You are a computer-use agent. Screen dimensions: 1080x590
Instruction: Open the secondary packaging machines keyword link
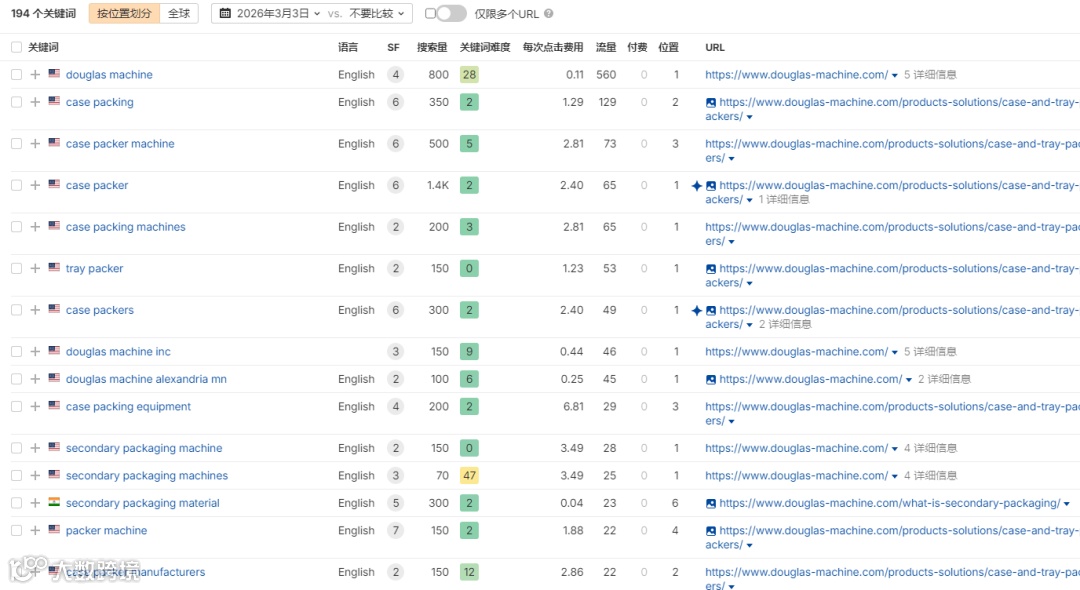point(147,475)
